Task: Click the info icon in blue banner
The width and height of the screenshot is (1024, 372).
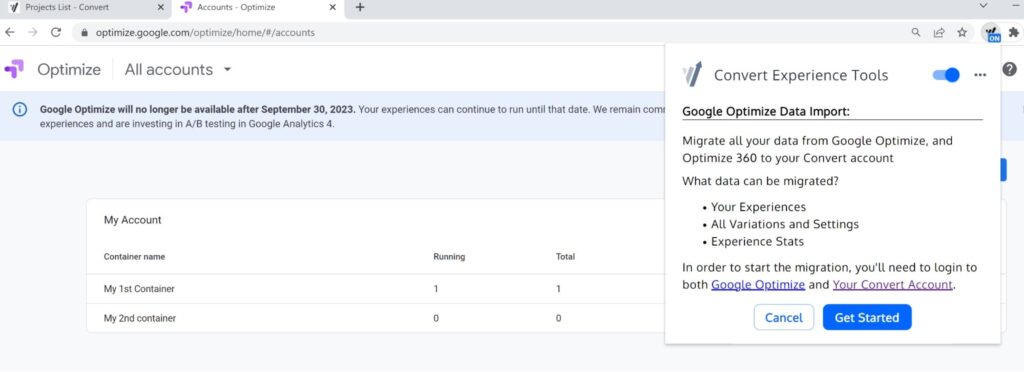Action: point(20,110)
